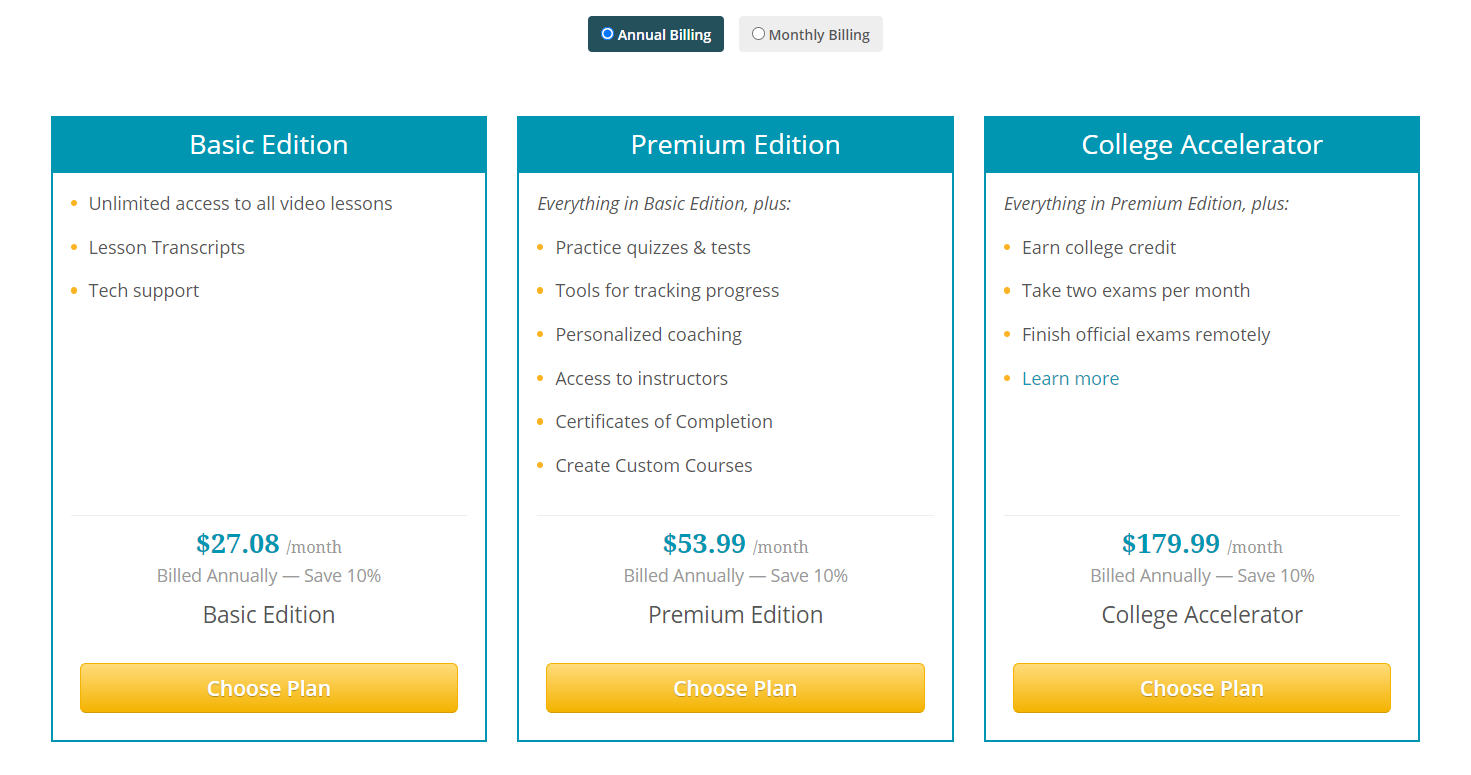Switch to Monthly Billing option

point(758,34)
